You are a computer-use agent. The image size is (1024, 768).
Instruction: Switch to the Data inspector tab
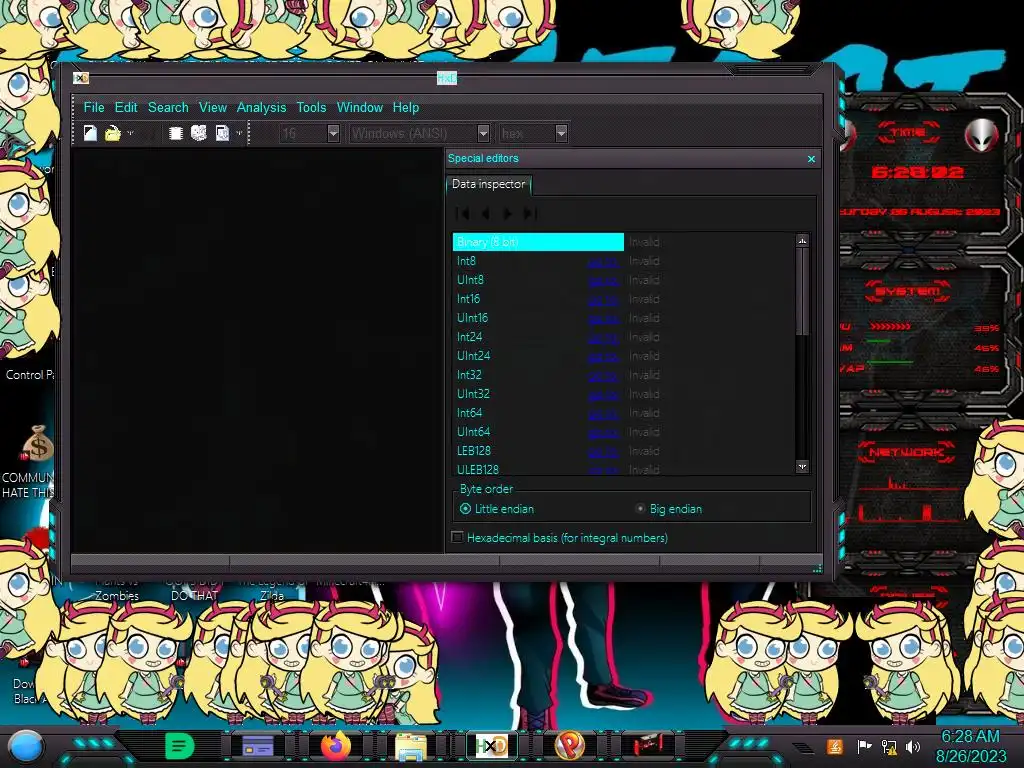[x=488, y=184]
